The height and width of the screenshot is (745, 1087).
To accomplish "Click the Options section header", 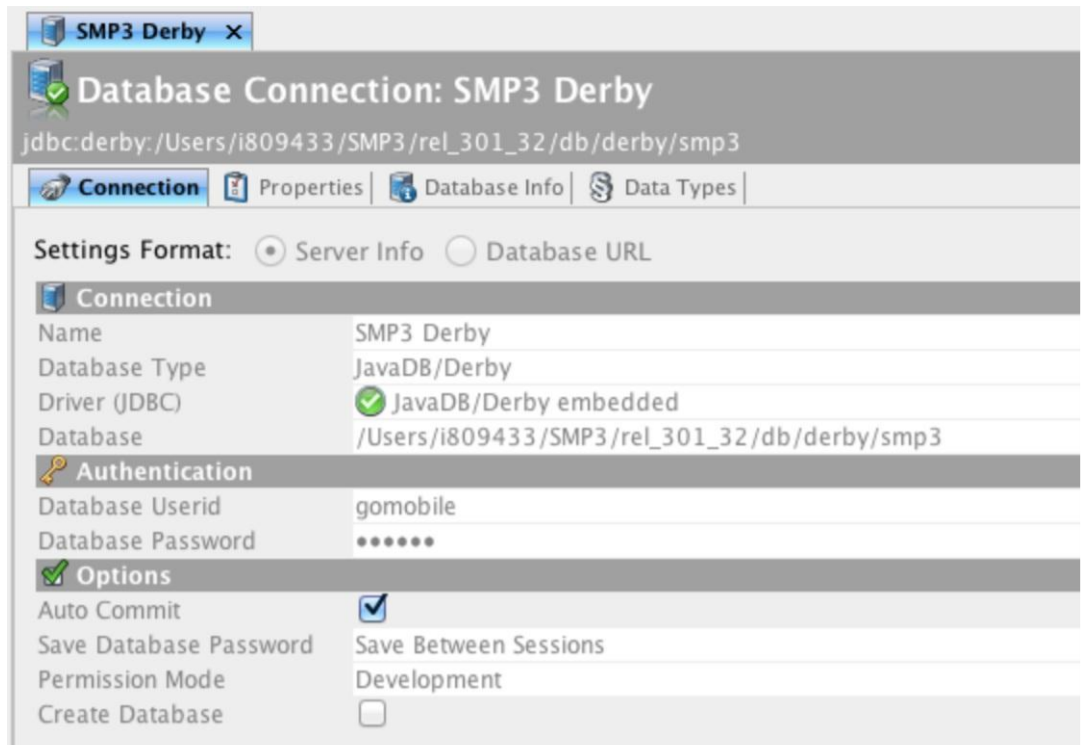I will 557,575.
